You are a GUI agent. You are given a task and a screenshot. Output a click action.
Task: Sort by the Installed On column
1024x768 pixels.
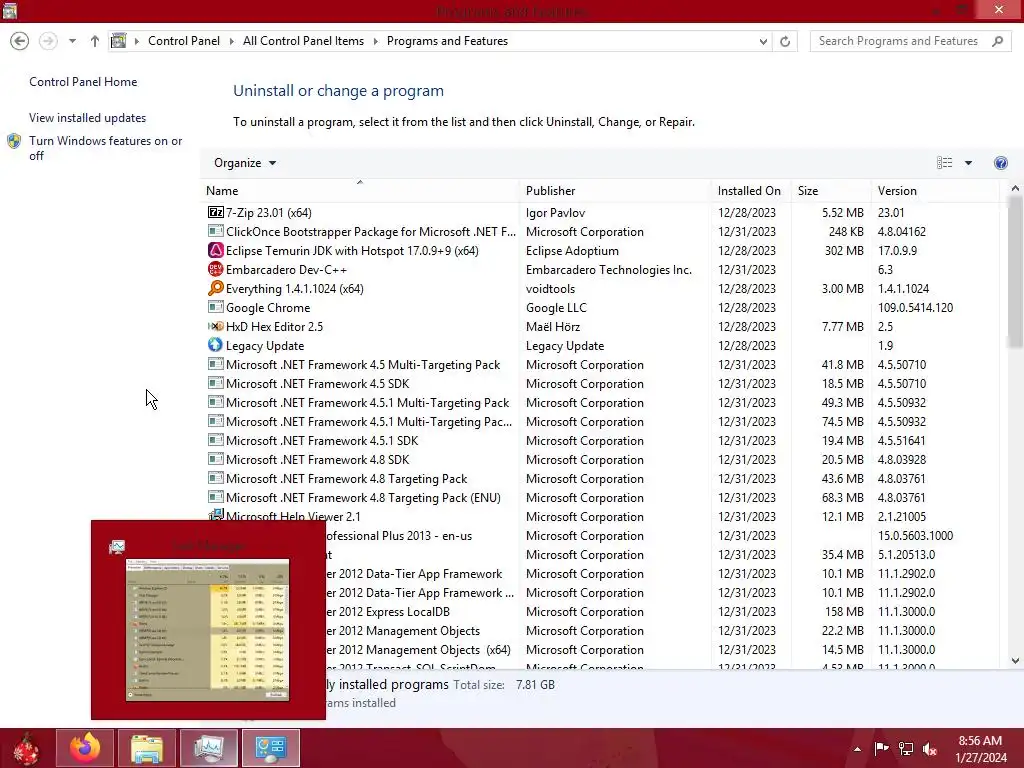751,191
